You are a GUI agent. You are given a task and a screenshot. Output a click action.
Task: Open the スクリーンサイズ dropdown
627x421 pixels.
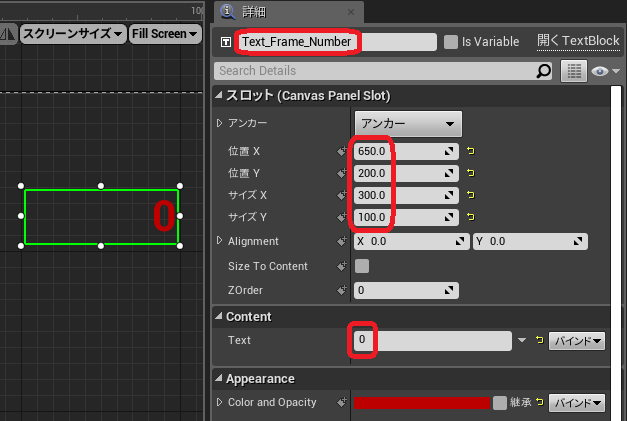(73, 34)
